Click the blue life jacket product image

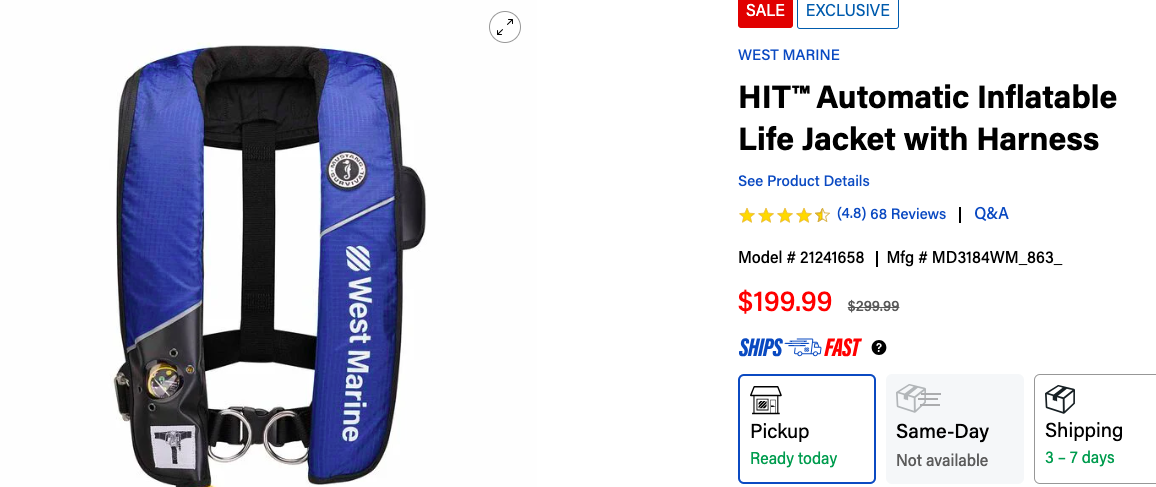click(x=260, y=265)
